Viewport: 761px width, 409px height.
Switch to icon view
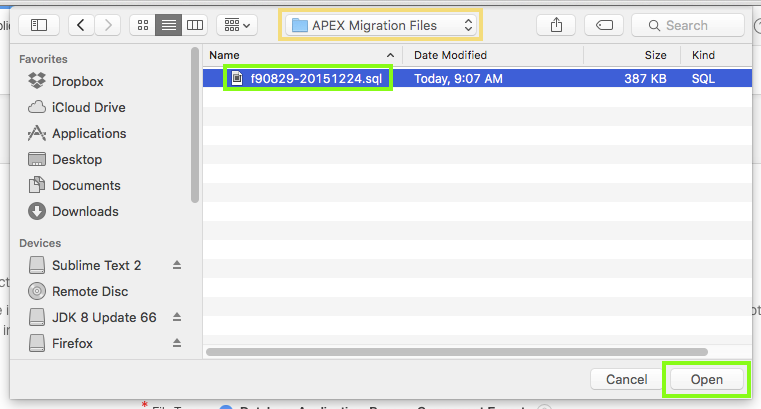click(x=143, y=25)
